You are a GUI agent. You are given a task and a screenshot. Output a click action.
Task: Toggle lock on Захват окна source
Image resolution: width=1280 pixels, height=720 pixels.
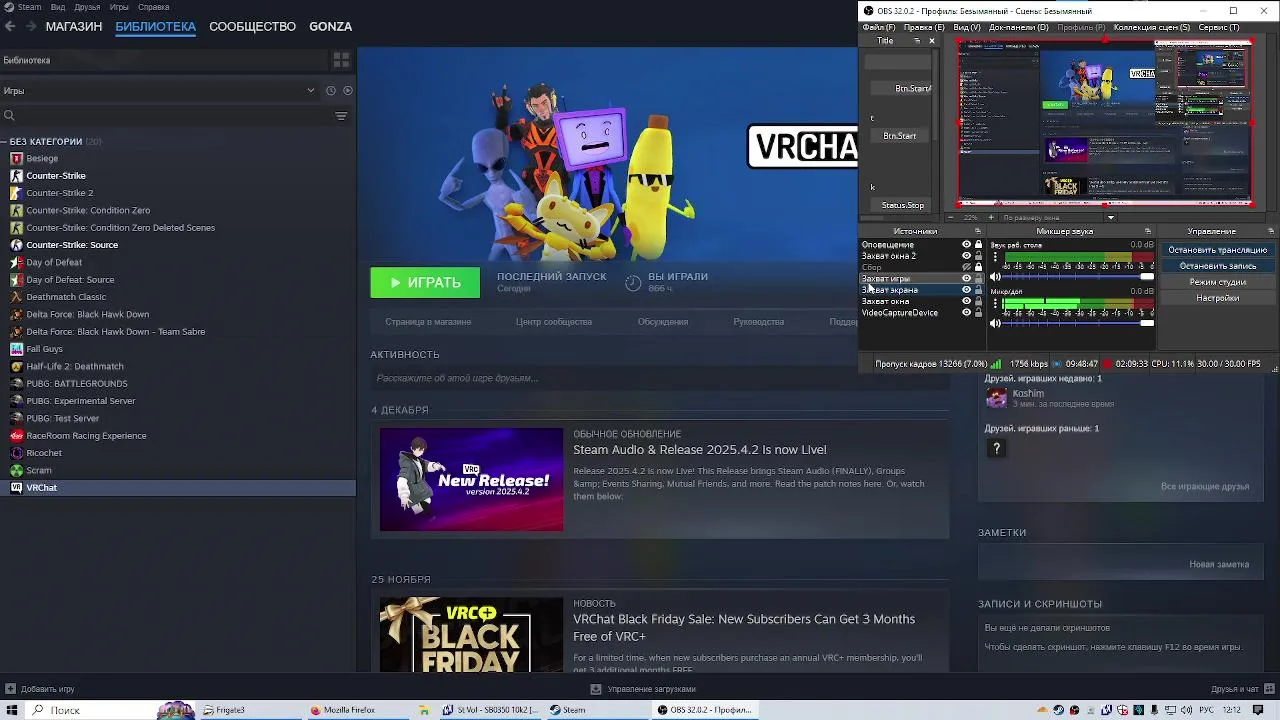[x=978, y=301]
